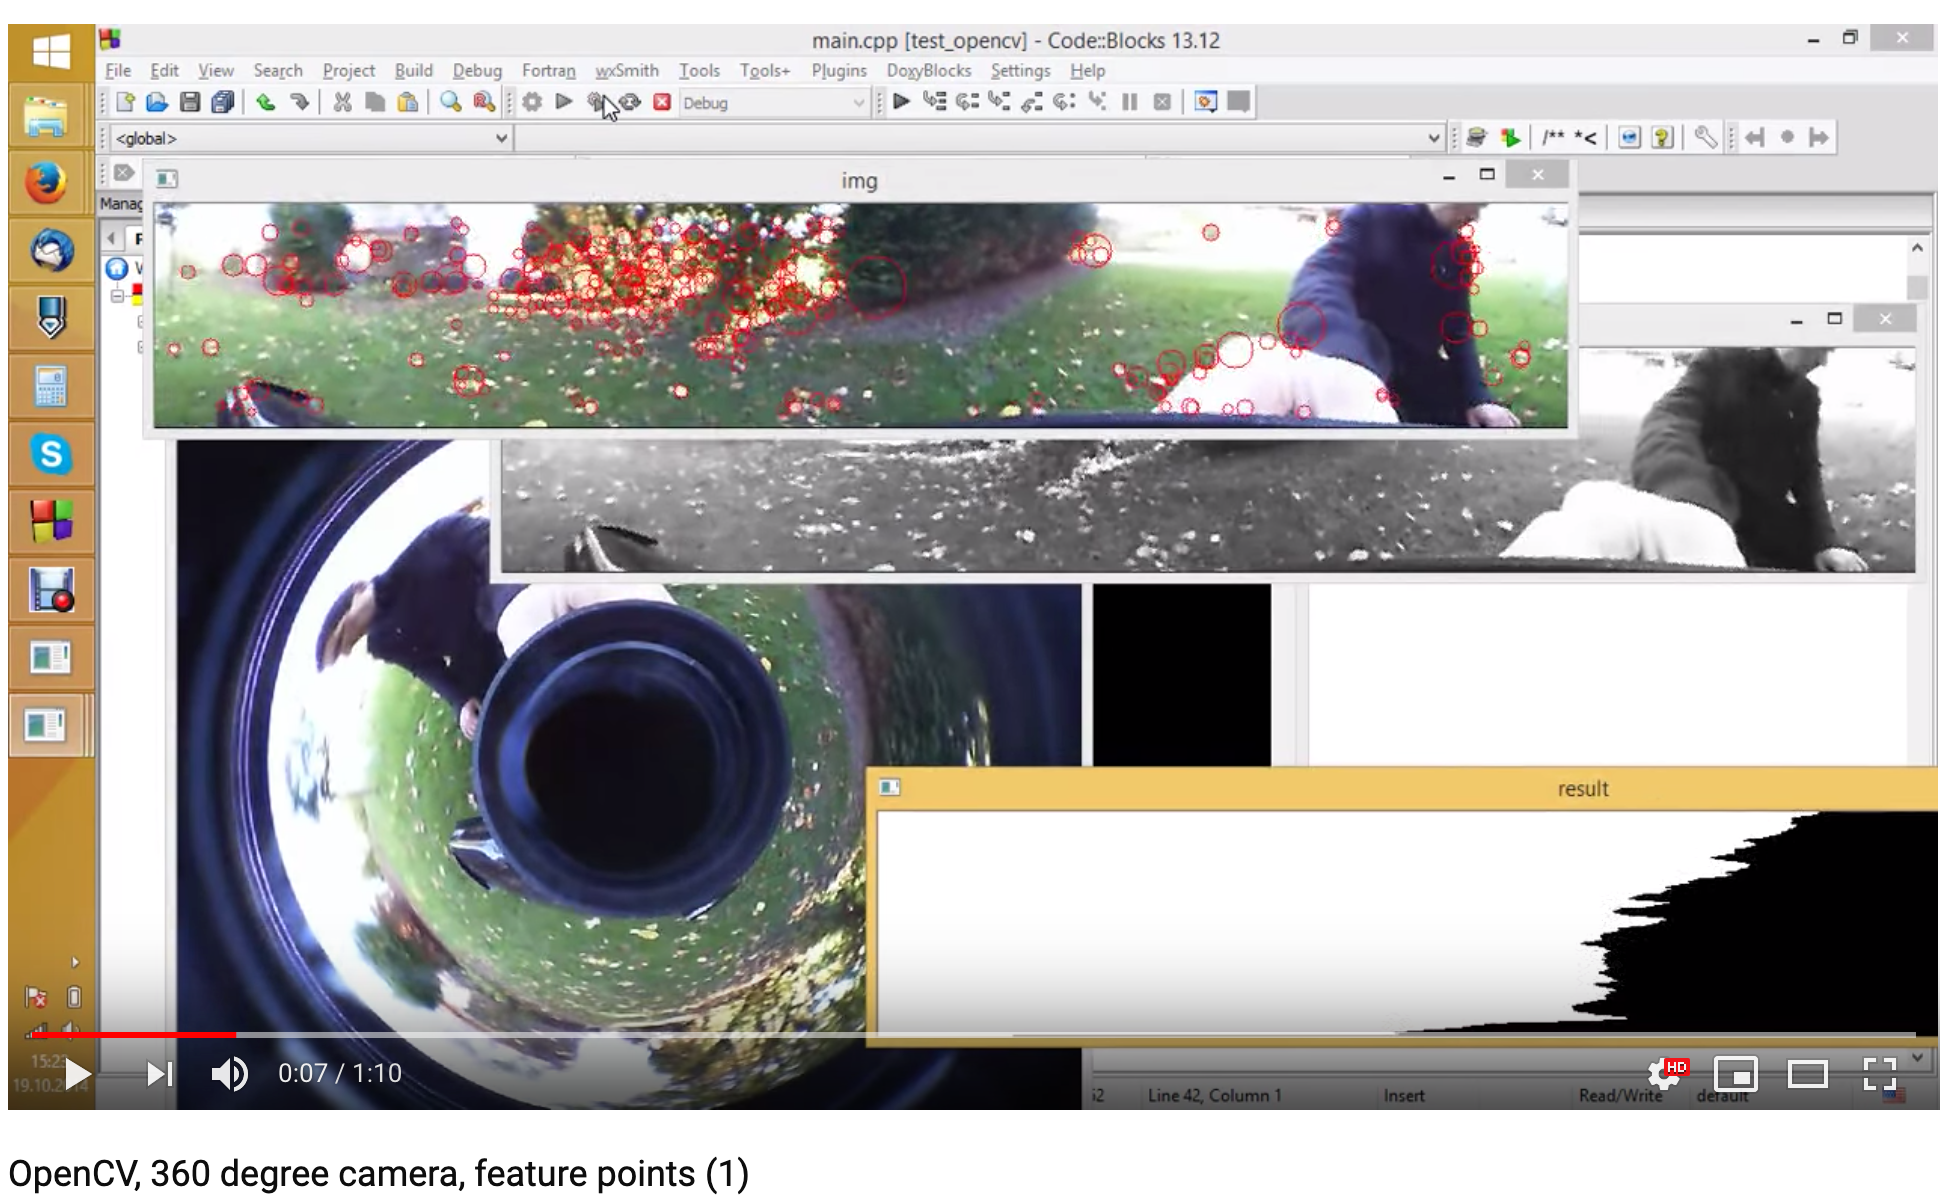This screenshot has height=1196, width=1948.
Task: Open Skype from the taskbar
Action: (51, 454)
